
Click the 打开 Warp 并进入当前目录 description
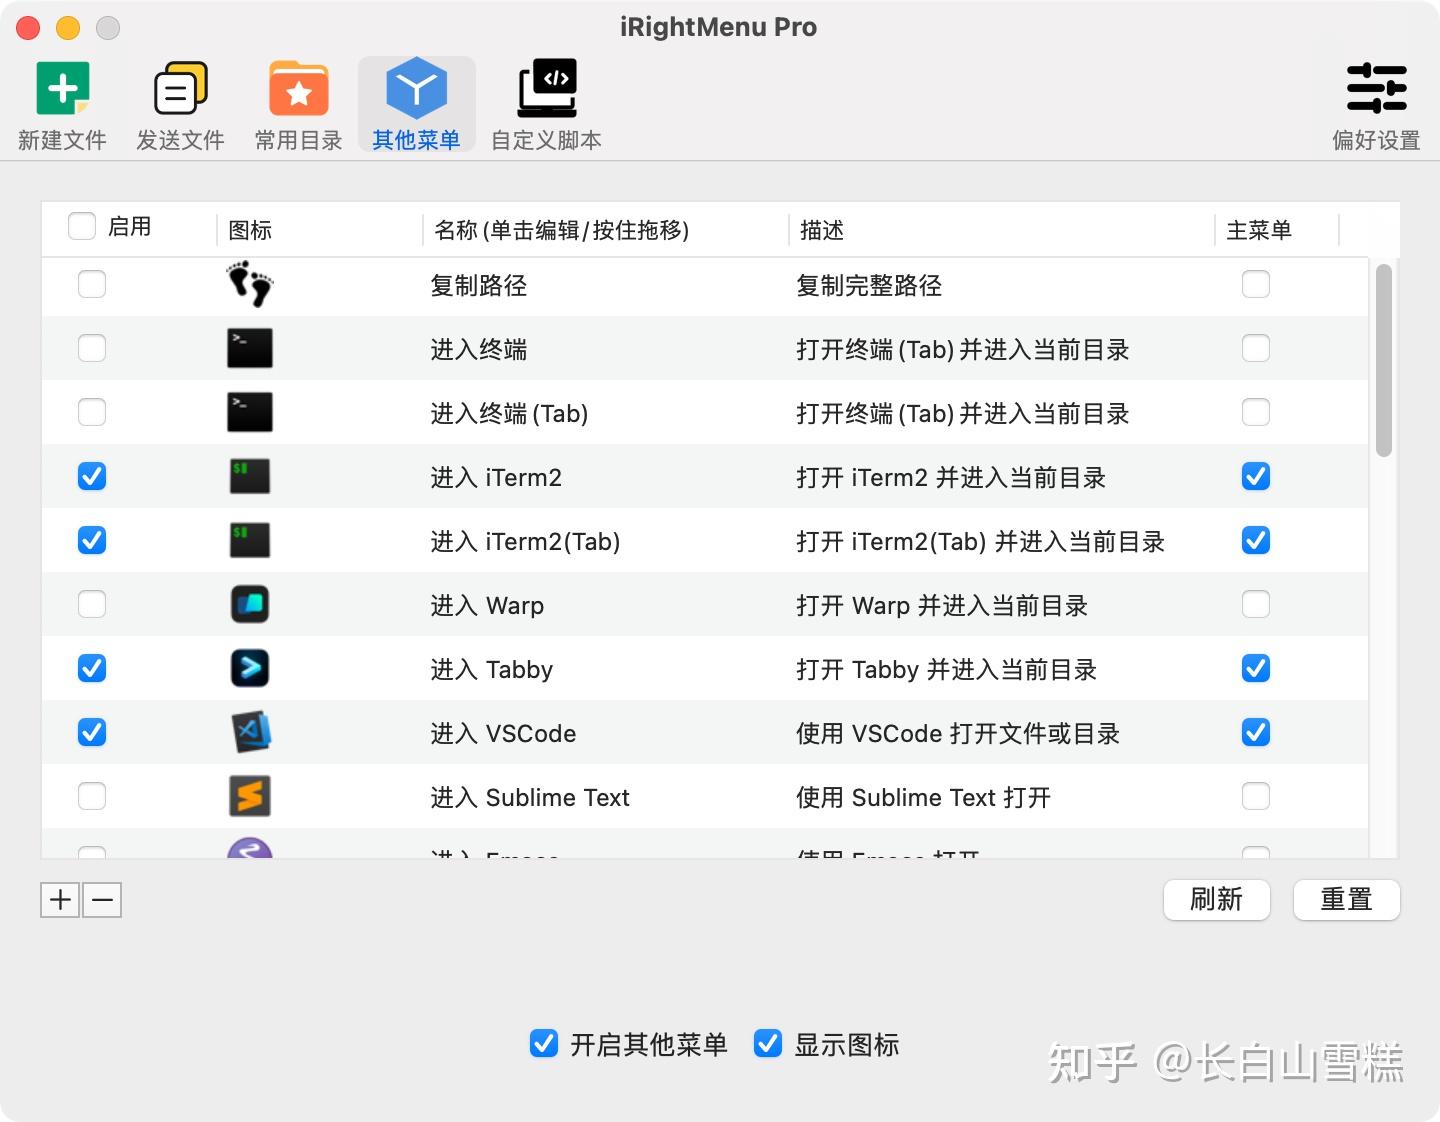(x=942, y=605)
